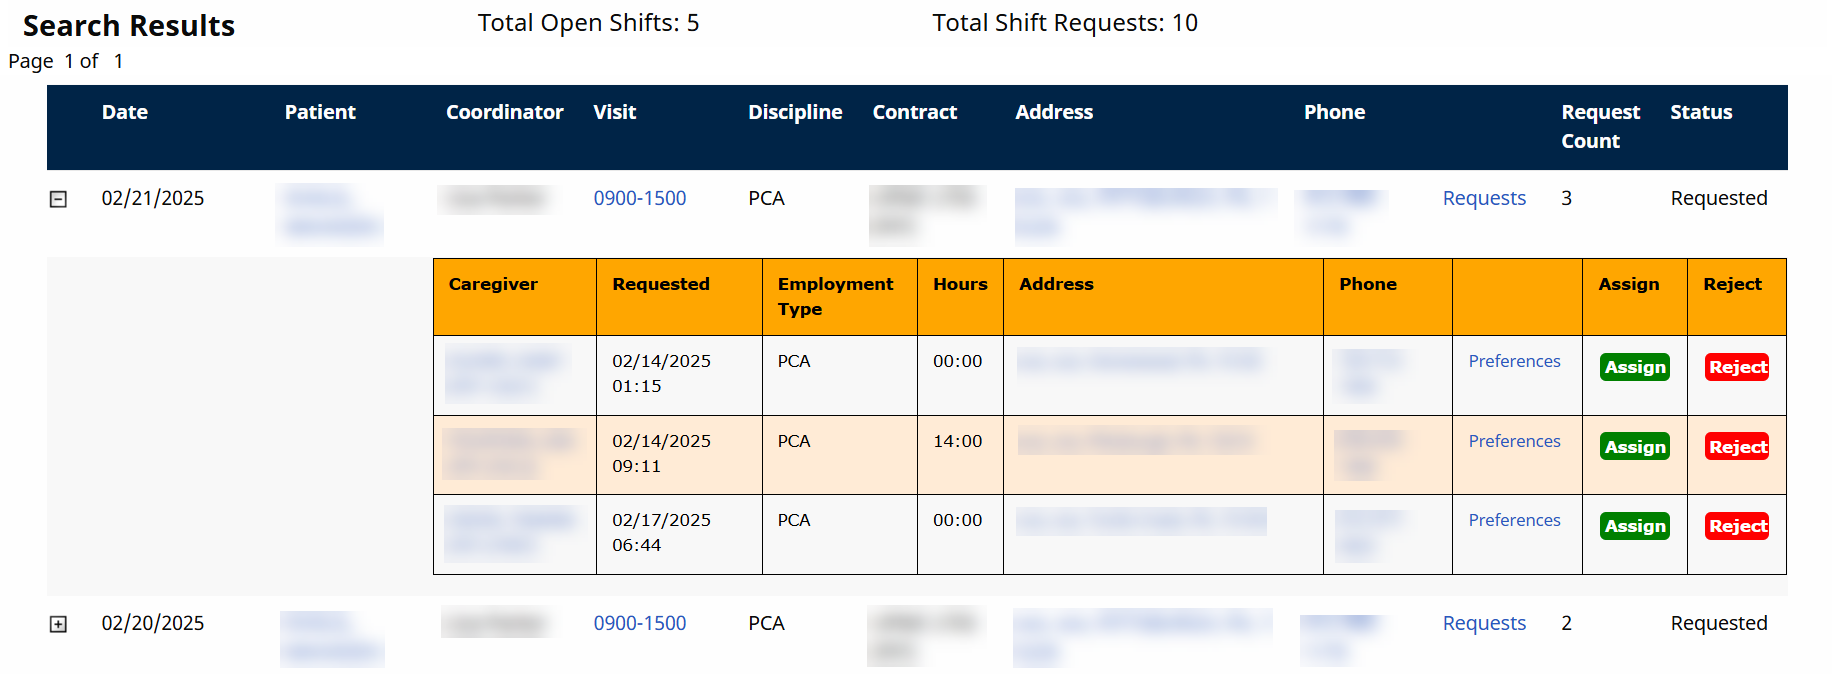Image resolution: width=1832 pixels, height=674 pixels.
Task: View Preferences for the first caregiver request
Action: point(1513,361)
